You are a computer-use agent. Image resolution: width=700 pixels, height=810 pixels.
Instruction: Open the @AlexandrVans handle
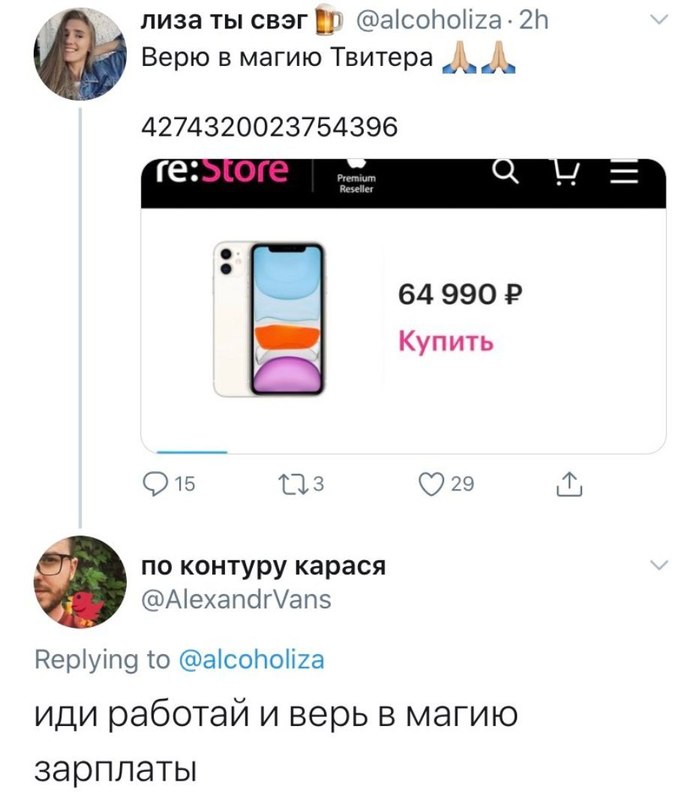pos(236,600)
